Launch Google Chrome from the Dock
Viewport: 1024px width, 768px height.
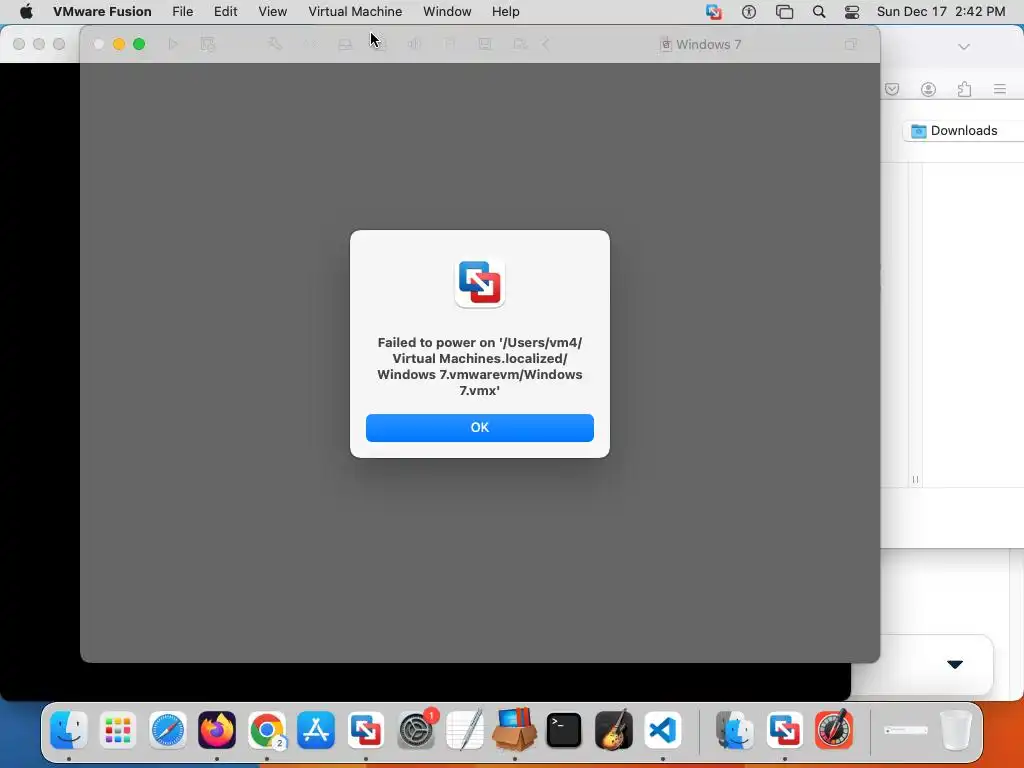click(266, 729)
